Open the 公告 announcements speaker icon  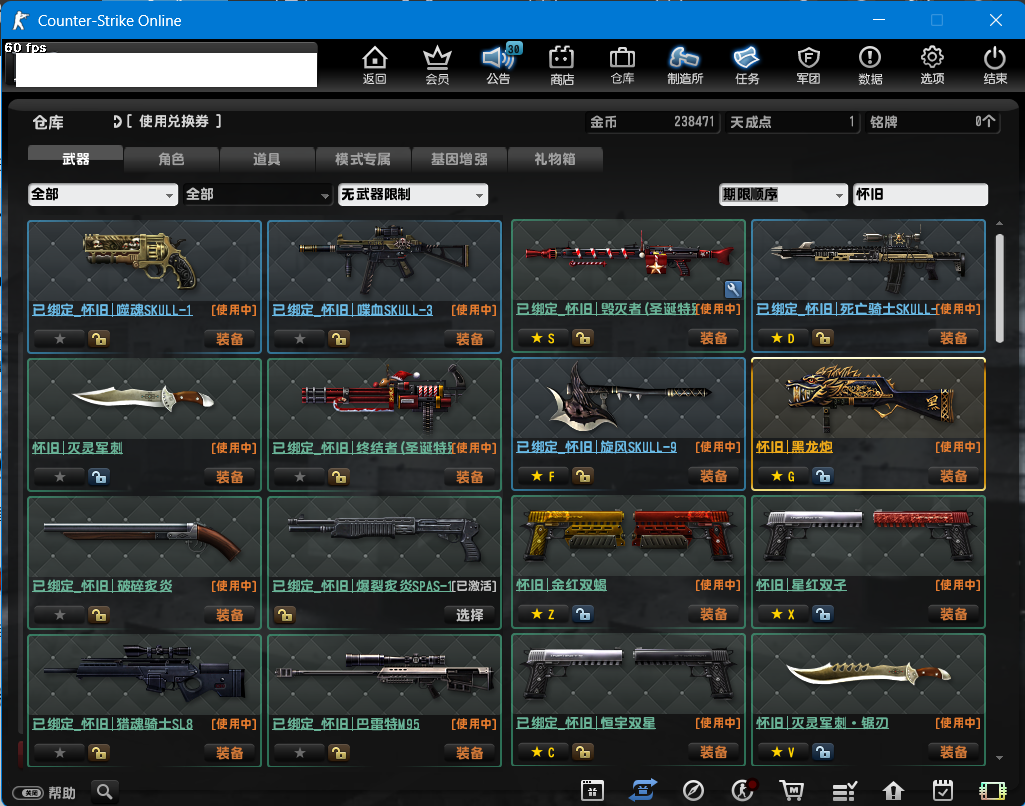(499, 65)
